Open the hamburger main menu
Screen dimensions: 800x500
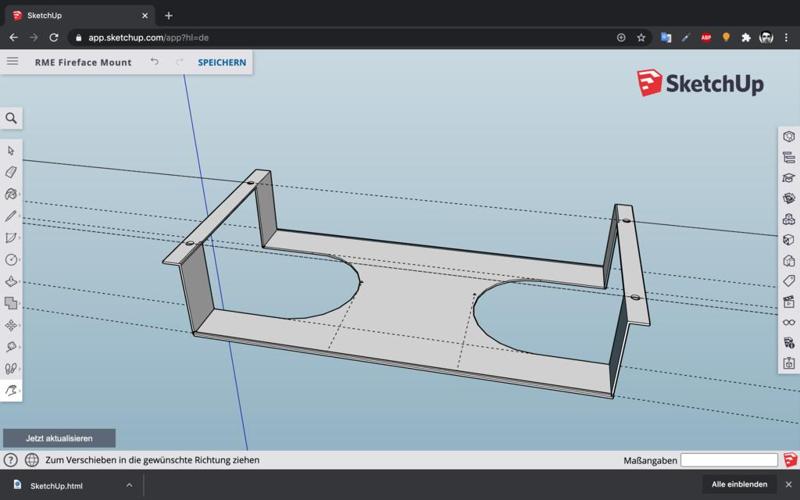12,62
